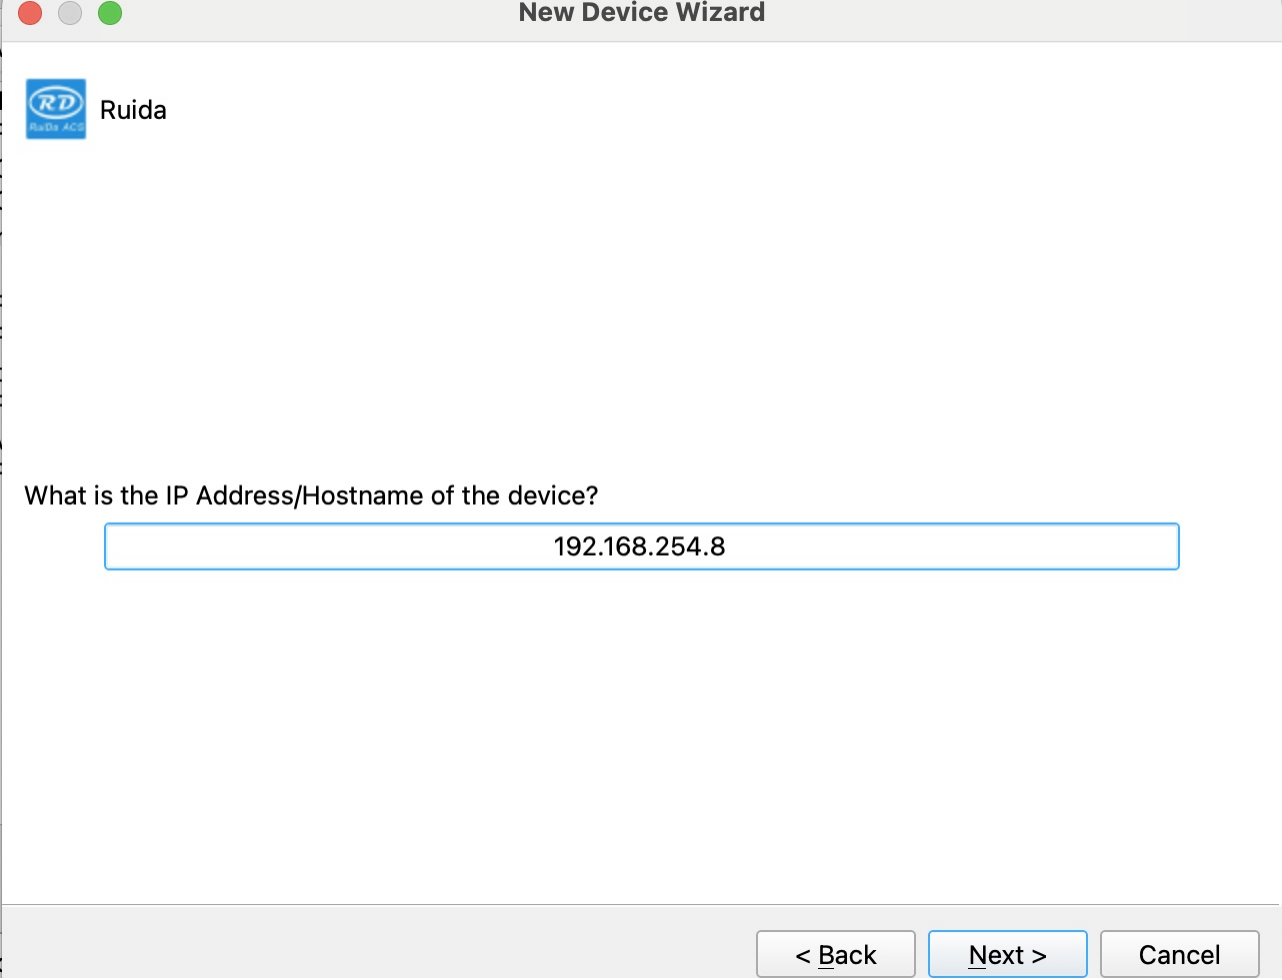Click the green maximize window button
The image size is (1282, 980).
(109, 14)
